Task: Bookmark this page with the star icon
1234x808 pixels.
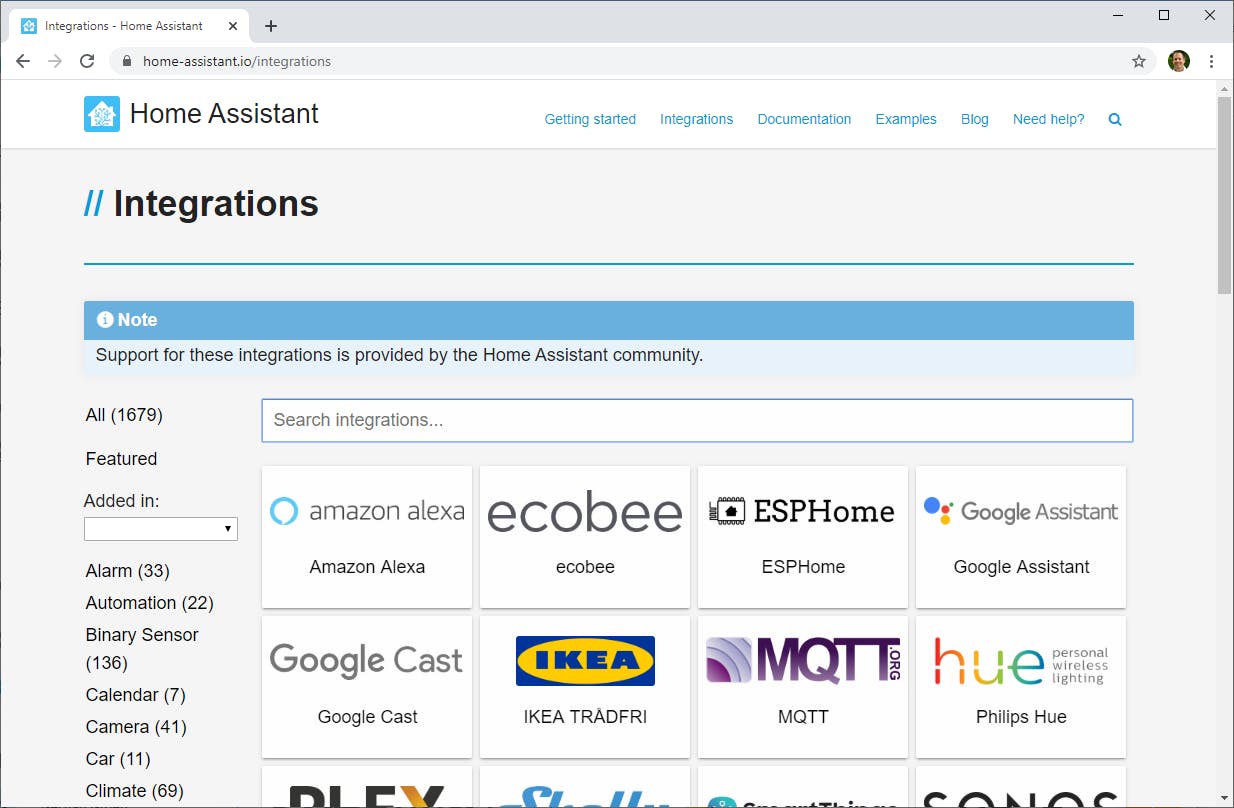Action: click(x=1139, y=61)
